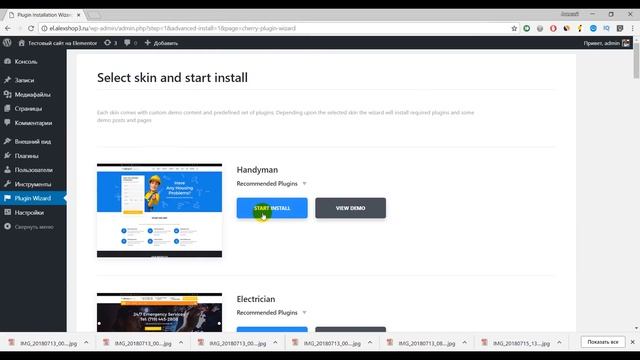This screenshot has width=640, height=360.
Task: Open Chrome three-dot menu
Action: (x=632, y=28)
